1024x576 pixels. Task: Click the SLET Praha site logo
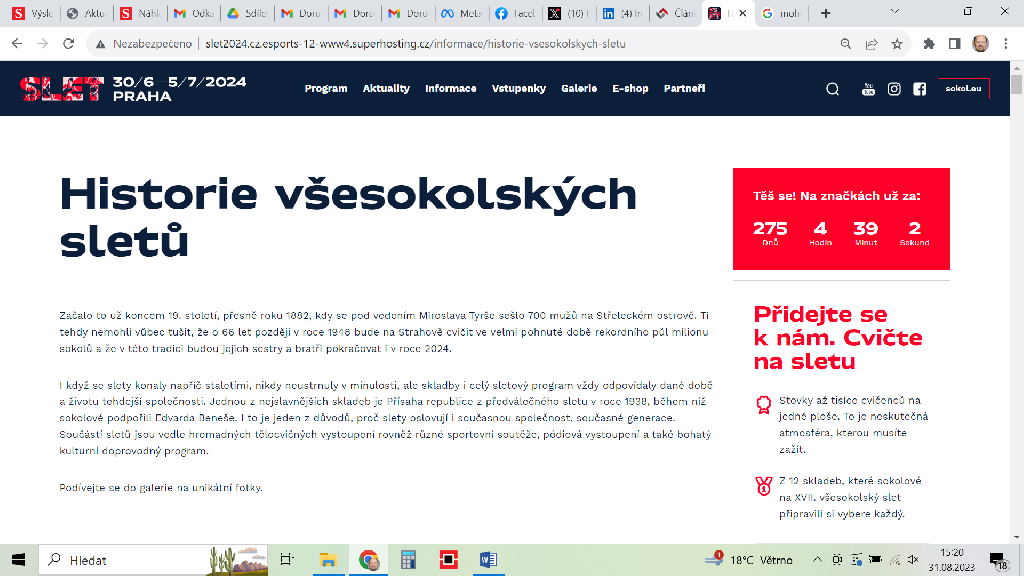pos(133,89)
